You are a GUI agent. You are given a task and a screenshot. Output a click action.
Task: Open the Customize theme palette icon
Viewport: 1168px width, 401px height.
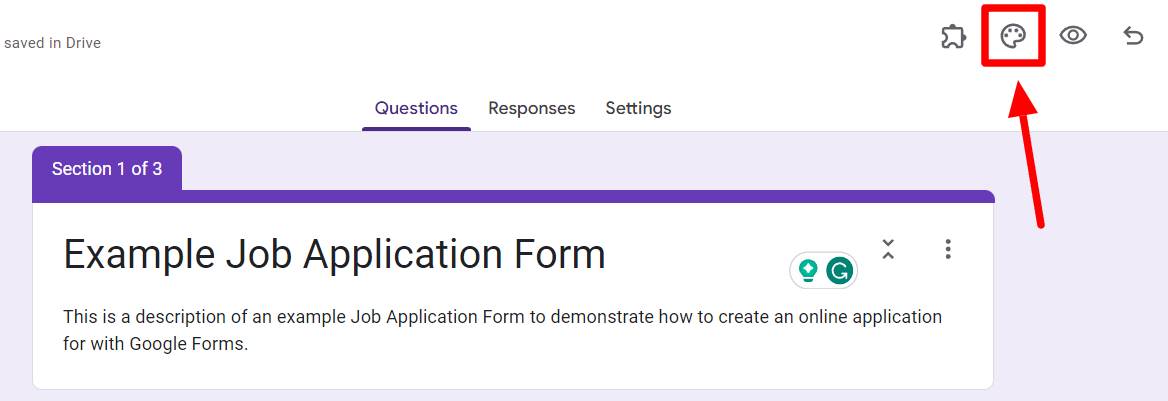tap(1013, 36)
